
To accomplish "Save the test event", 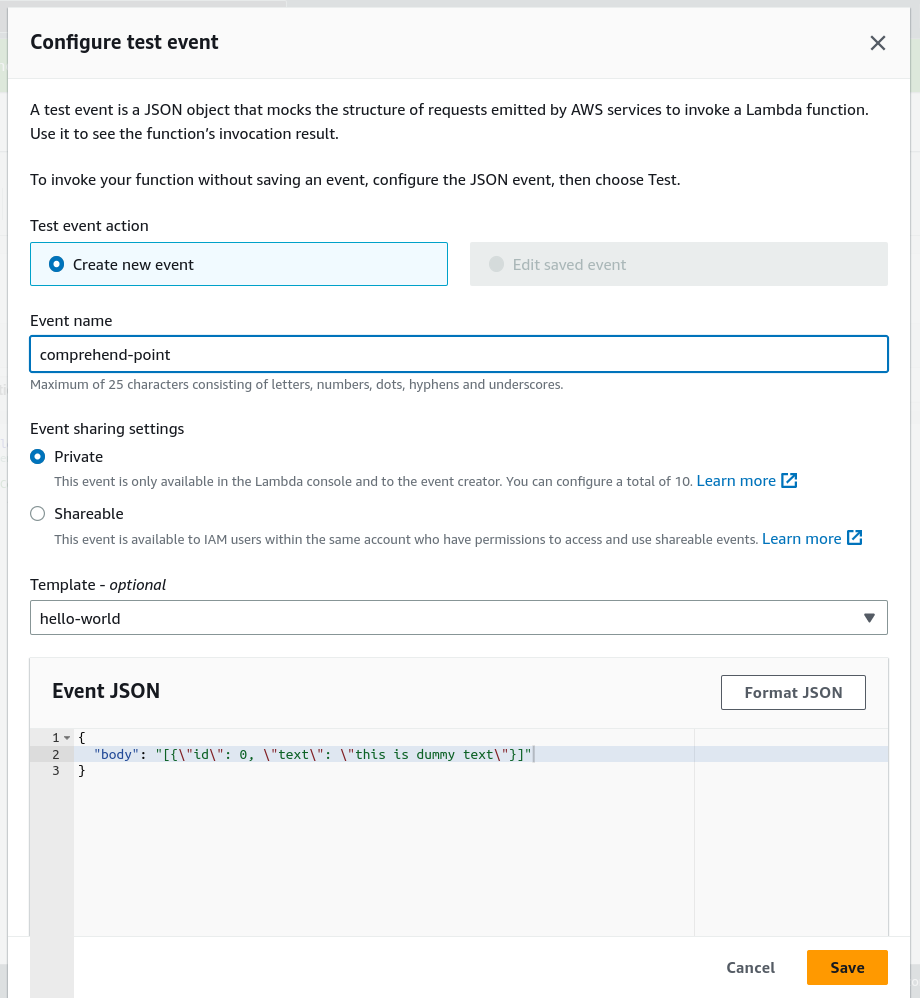I will coord(847,967).
